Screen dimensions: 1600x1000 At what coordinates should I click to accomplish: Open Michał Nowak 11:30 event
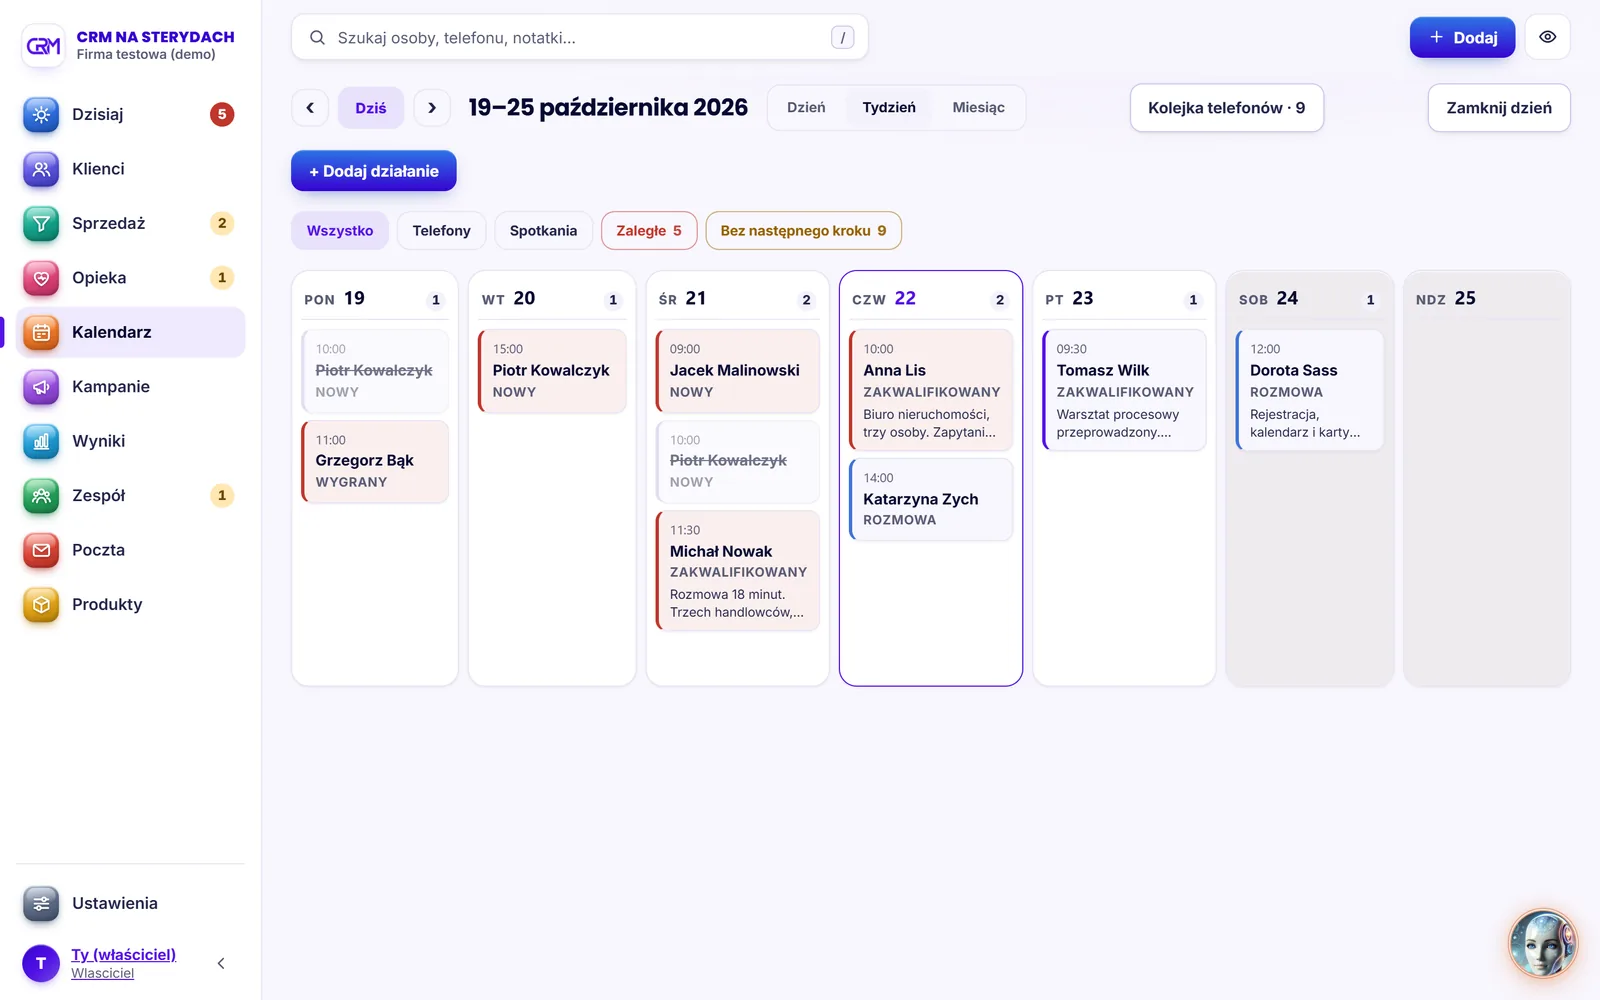[x=738, y=571]
